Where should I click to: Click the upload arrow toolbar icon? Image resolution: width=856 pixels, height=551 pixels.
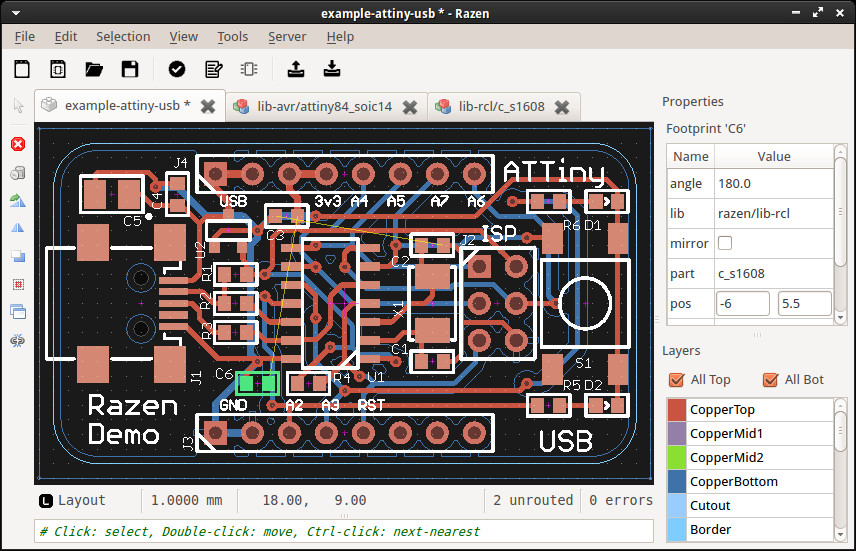296,69
